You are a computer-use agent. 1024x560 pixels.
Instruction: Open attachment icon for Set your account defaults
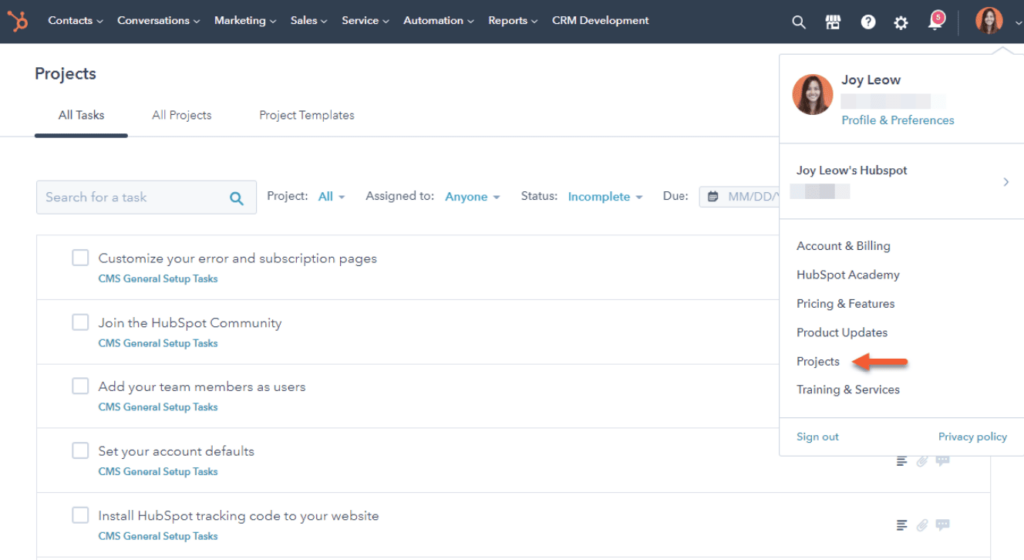pyautogui.click(x=921, y=461)
